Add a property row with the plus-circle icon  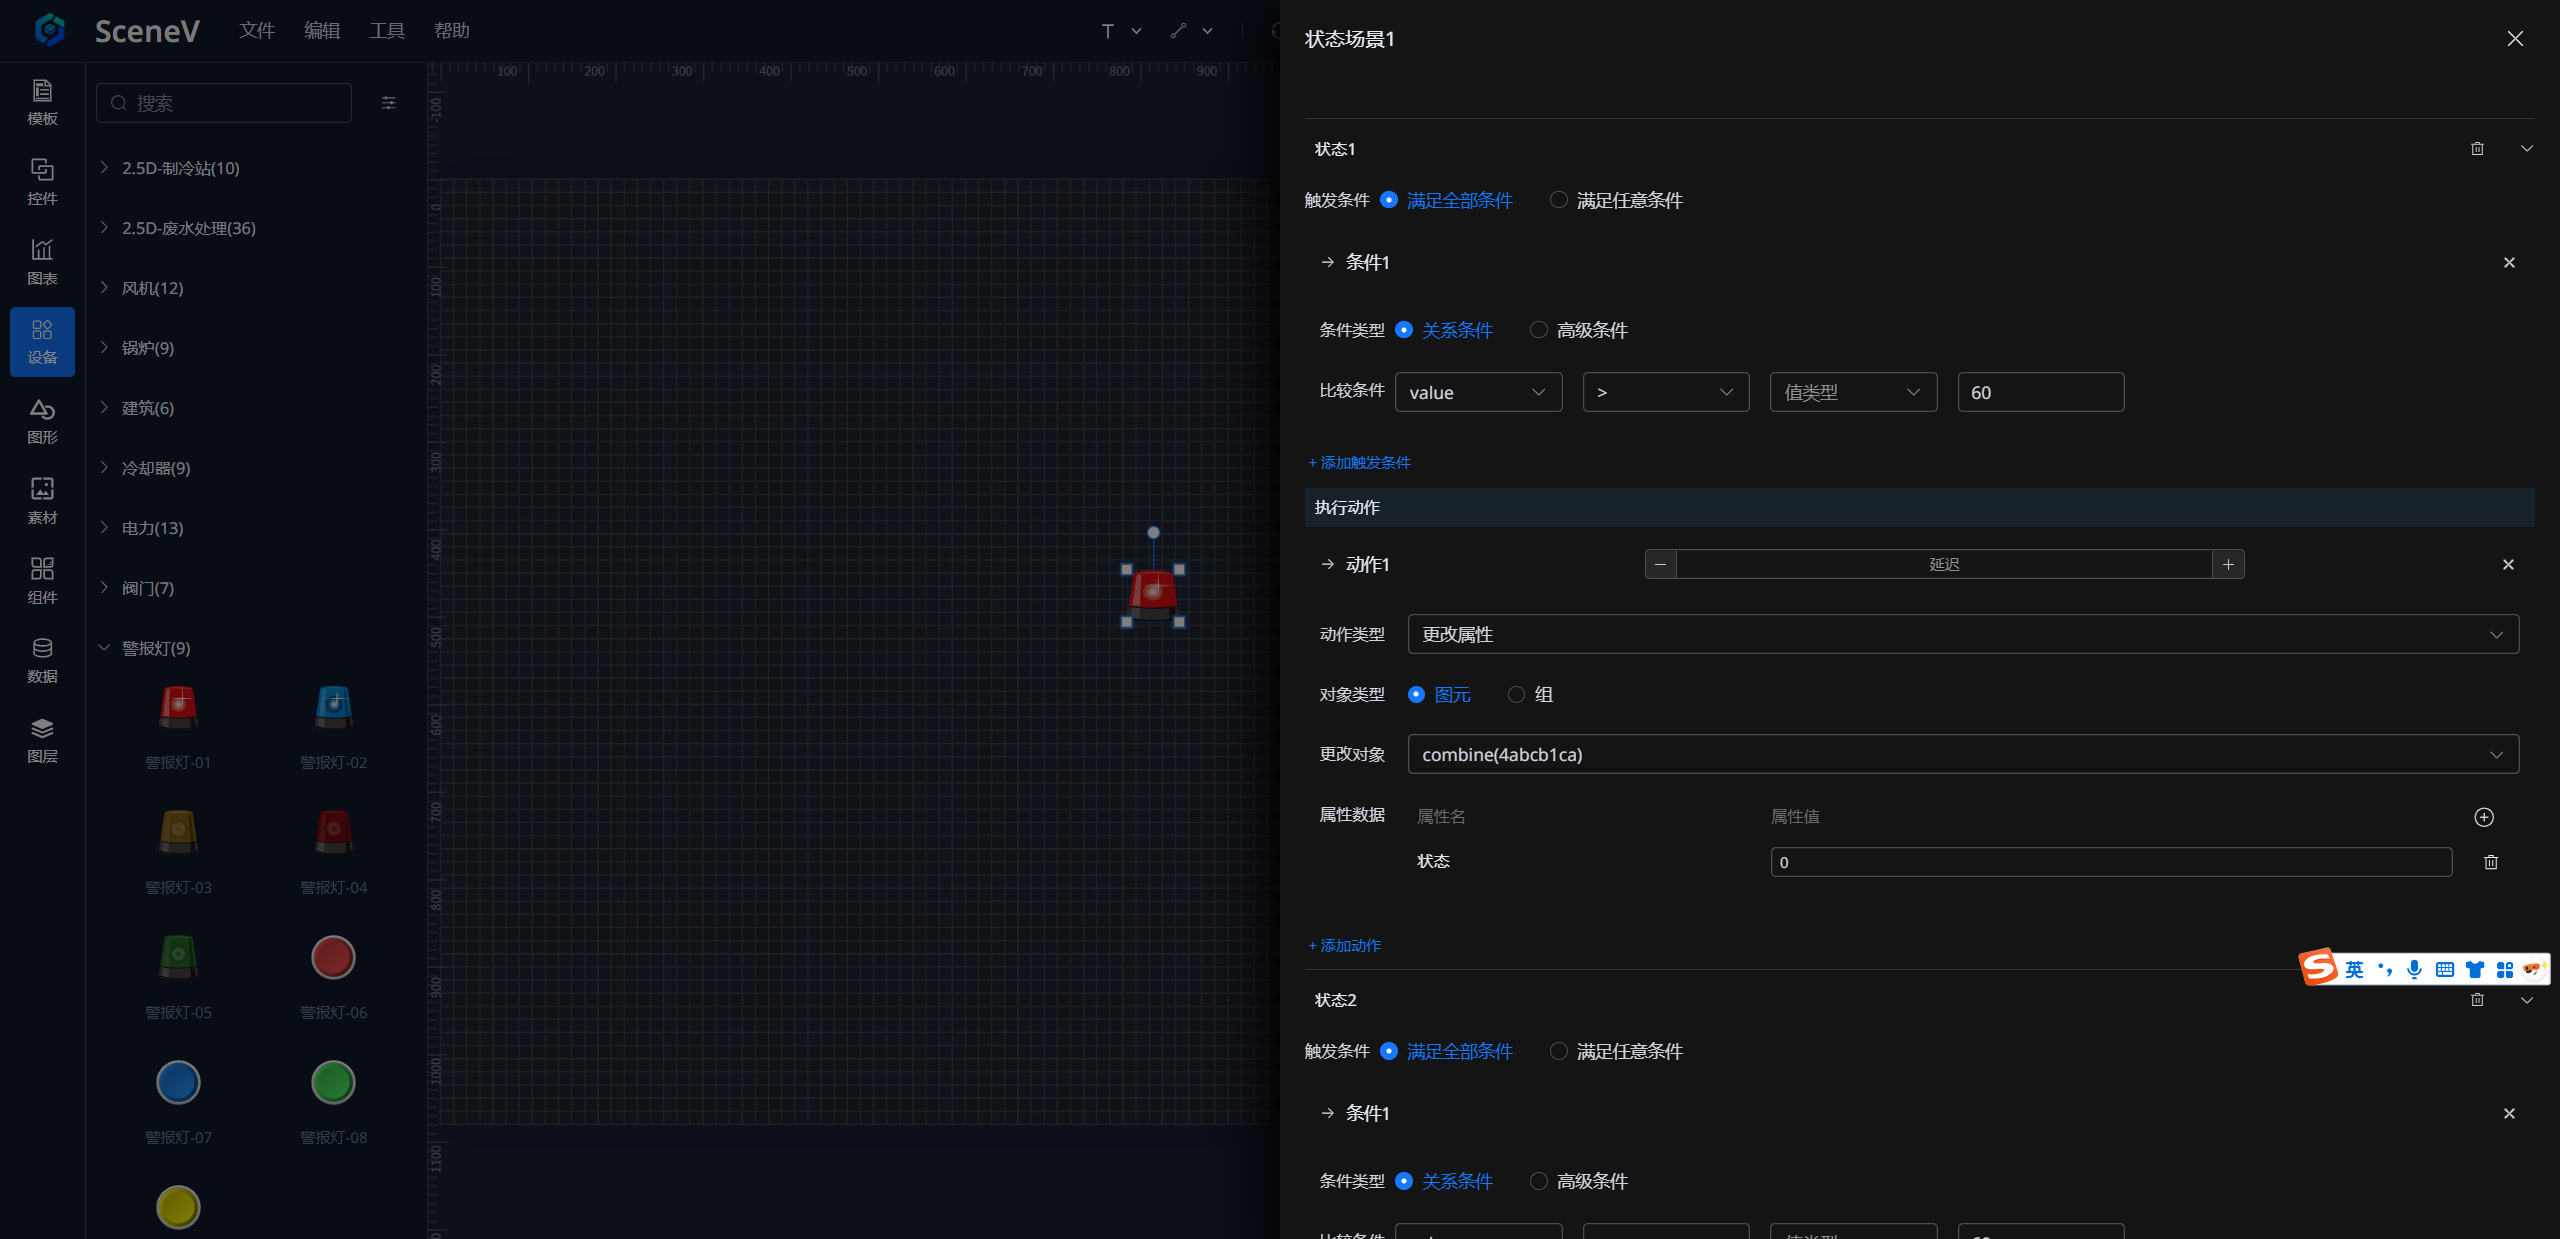2483,817
